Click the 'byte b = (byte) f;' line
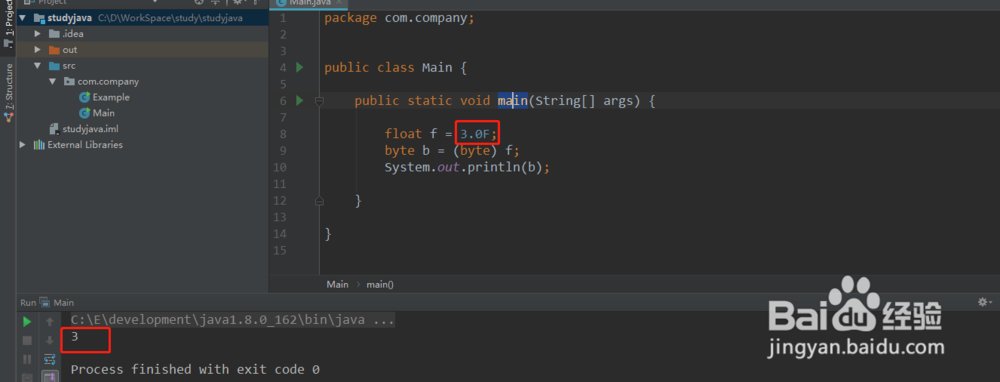Image resolution: width=1000 pixels, height=382 pixels. pyautogui.click(x=452, y=151)
